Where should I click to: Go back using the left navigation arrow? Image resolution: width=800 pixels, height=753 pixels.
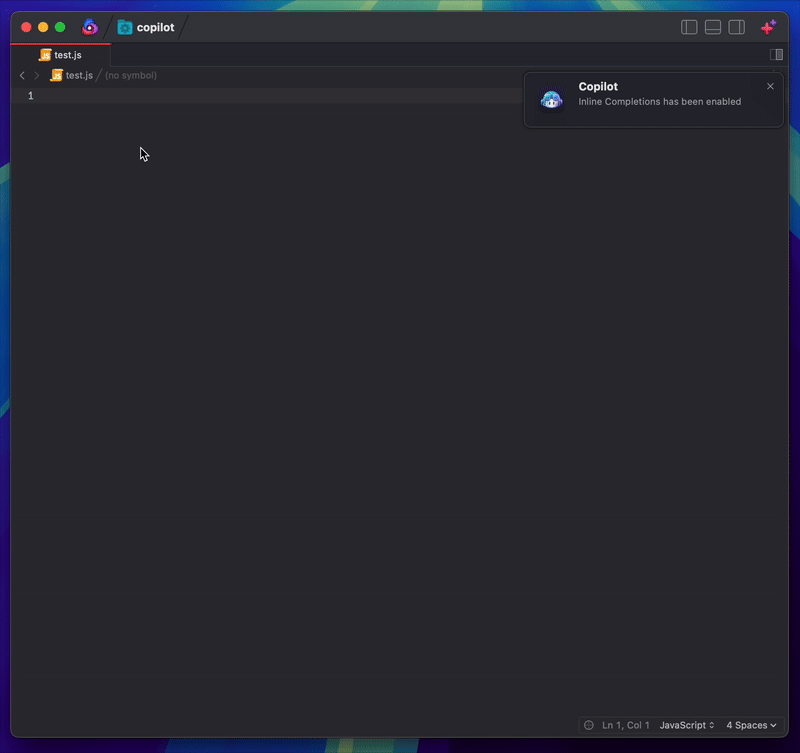tap(22, 75)
